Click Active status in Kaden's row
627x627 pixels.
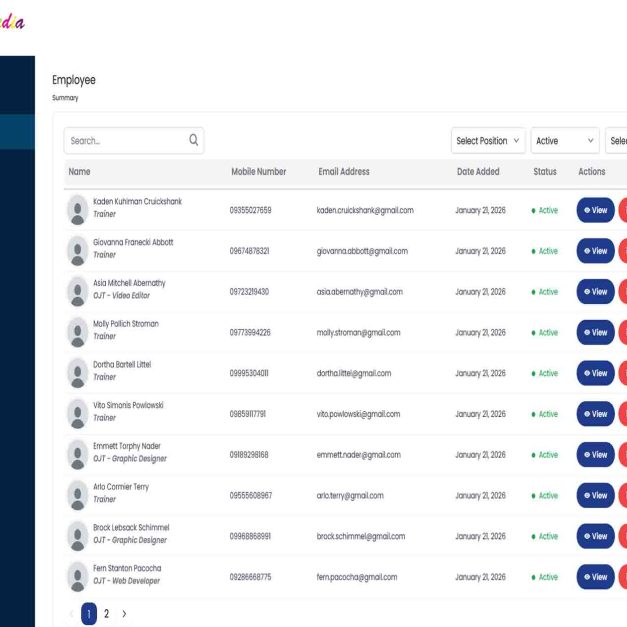pos(545,210)
